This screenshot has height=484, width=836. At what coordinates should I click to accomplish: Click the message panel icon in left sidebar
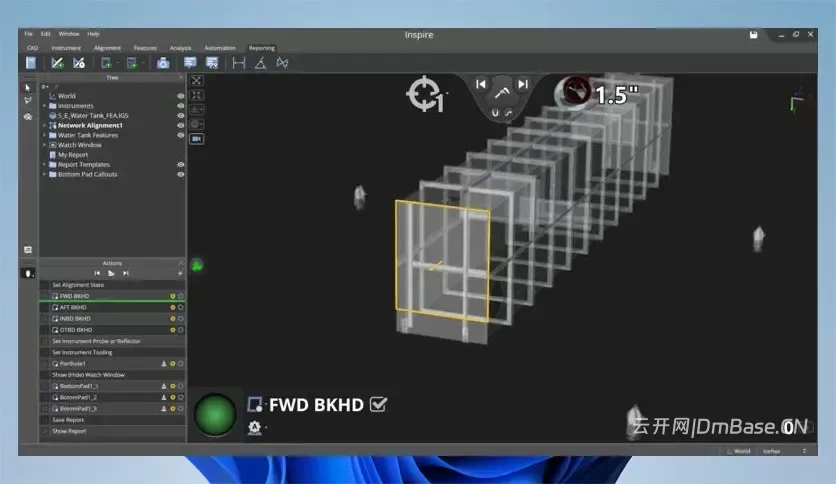tap(28, 249)
